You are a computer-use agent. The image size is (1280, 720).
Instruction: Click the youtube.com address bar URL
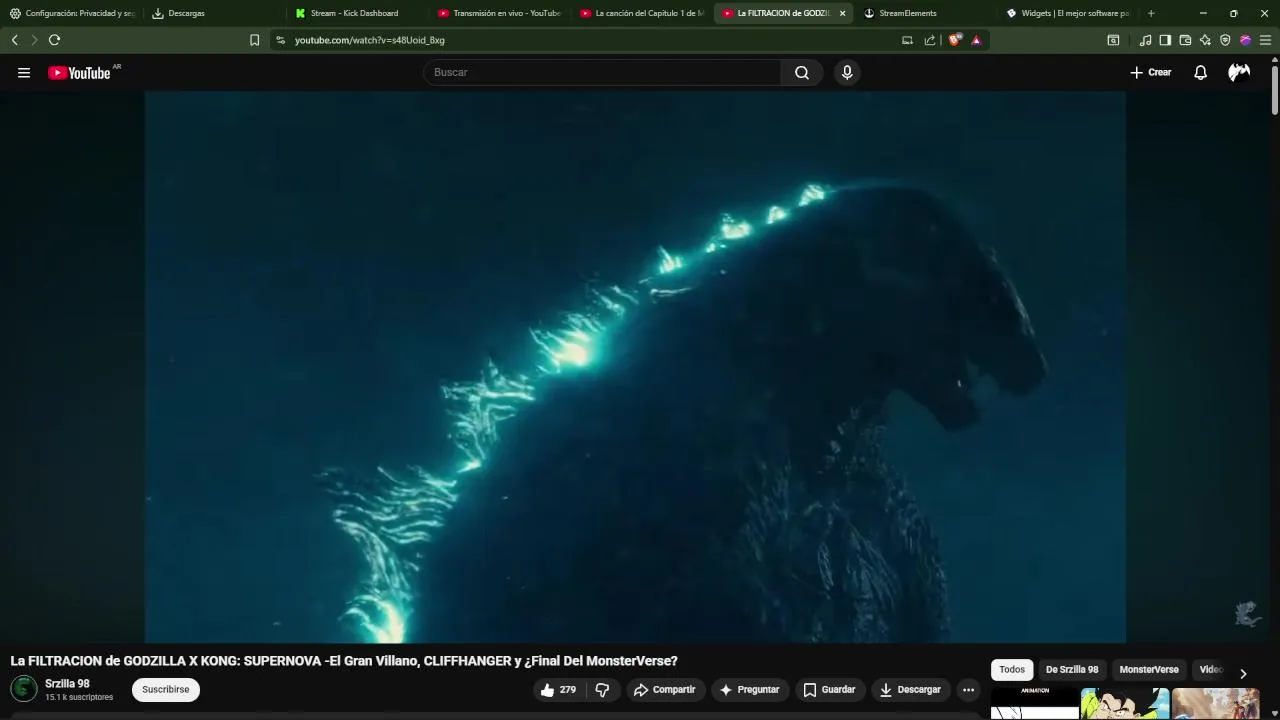(x=370, y=40)
